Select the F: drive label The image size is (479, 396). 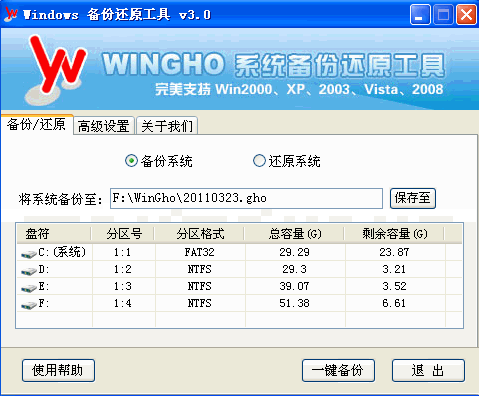pos(44,303)
